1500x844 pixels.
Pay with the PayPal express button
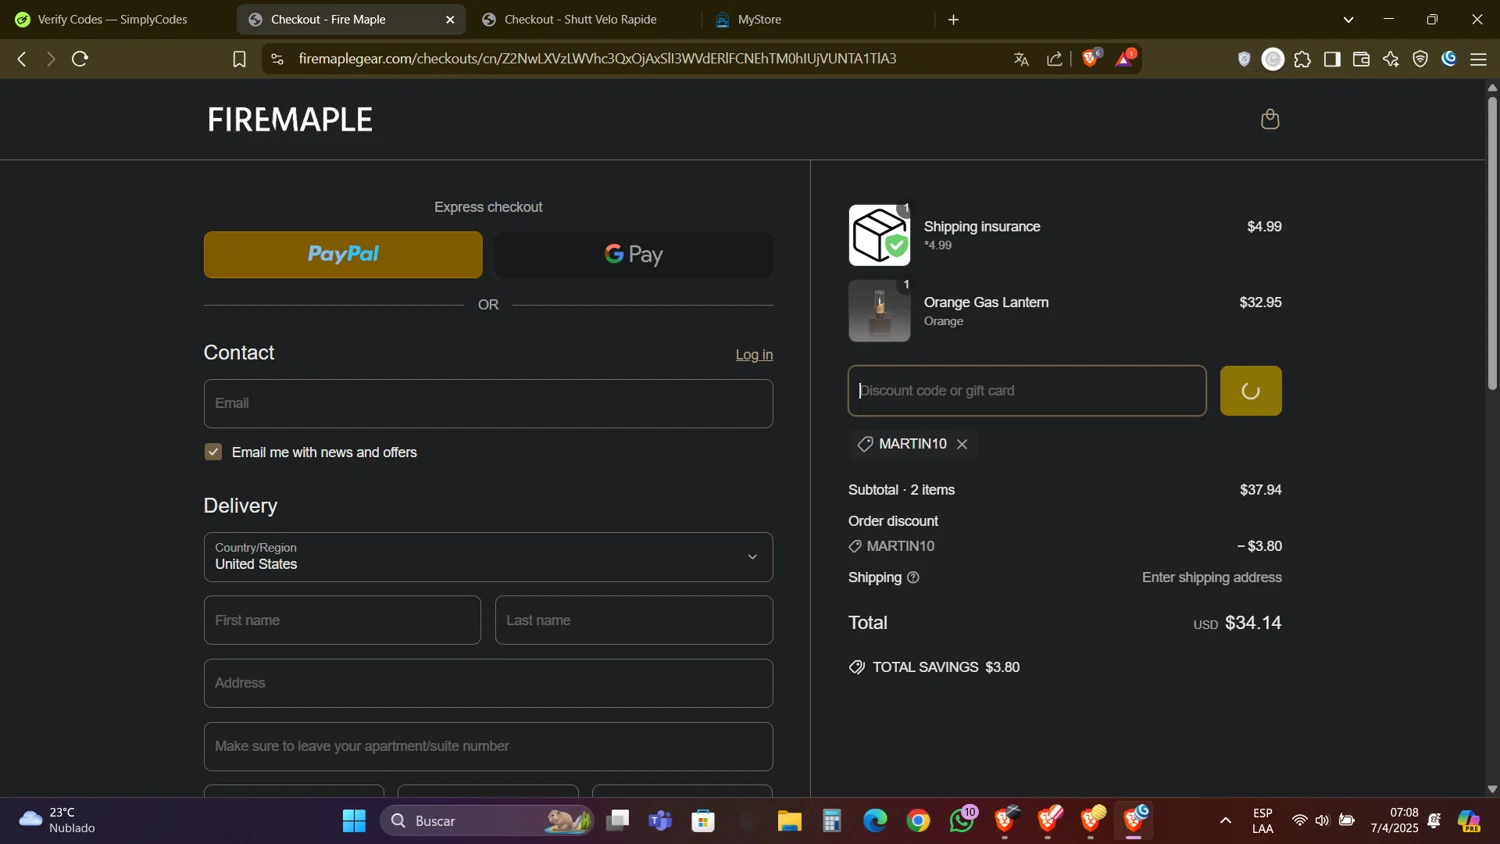tap(343, 254)
